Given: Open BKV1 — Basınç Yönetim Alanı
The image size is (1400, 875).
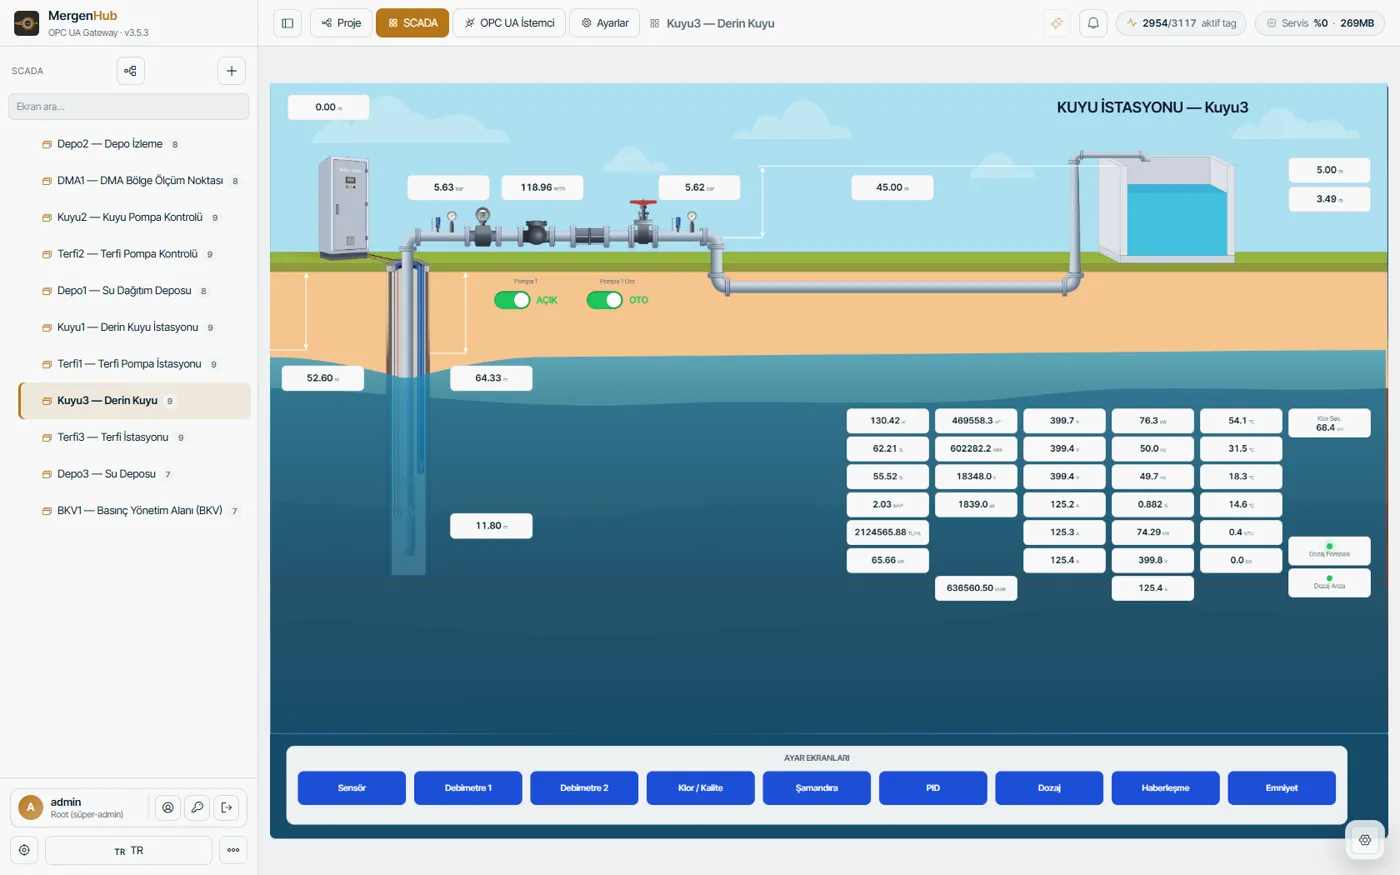Looking at the screenshot, I should click(134, 511).
